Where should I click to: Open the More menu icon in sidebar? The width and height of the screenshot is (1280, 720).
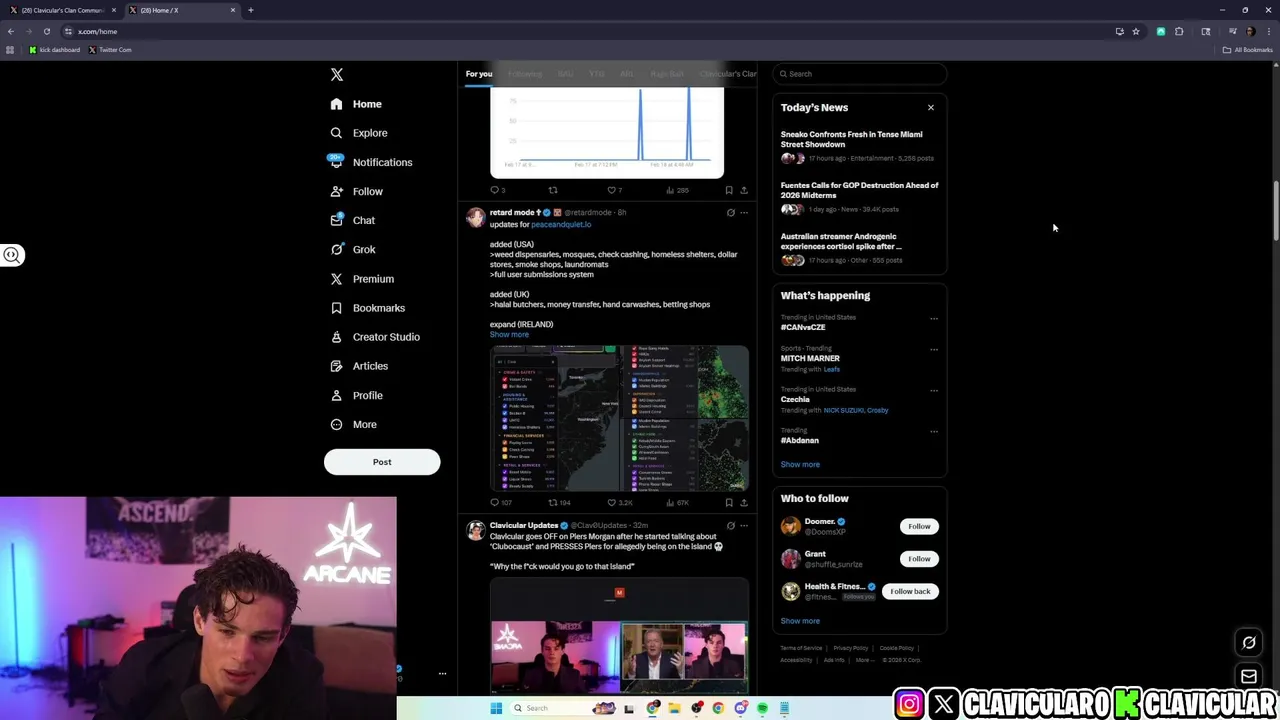pyautogui.click(x=336, y=424)
